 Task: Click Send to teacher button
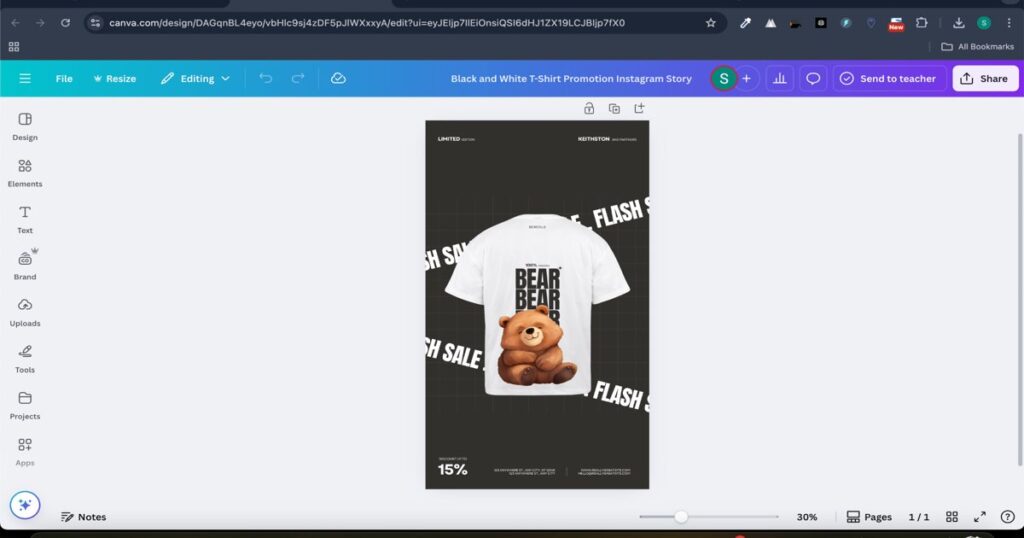pos(888,78)
